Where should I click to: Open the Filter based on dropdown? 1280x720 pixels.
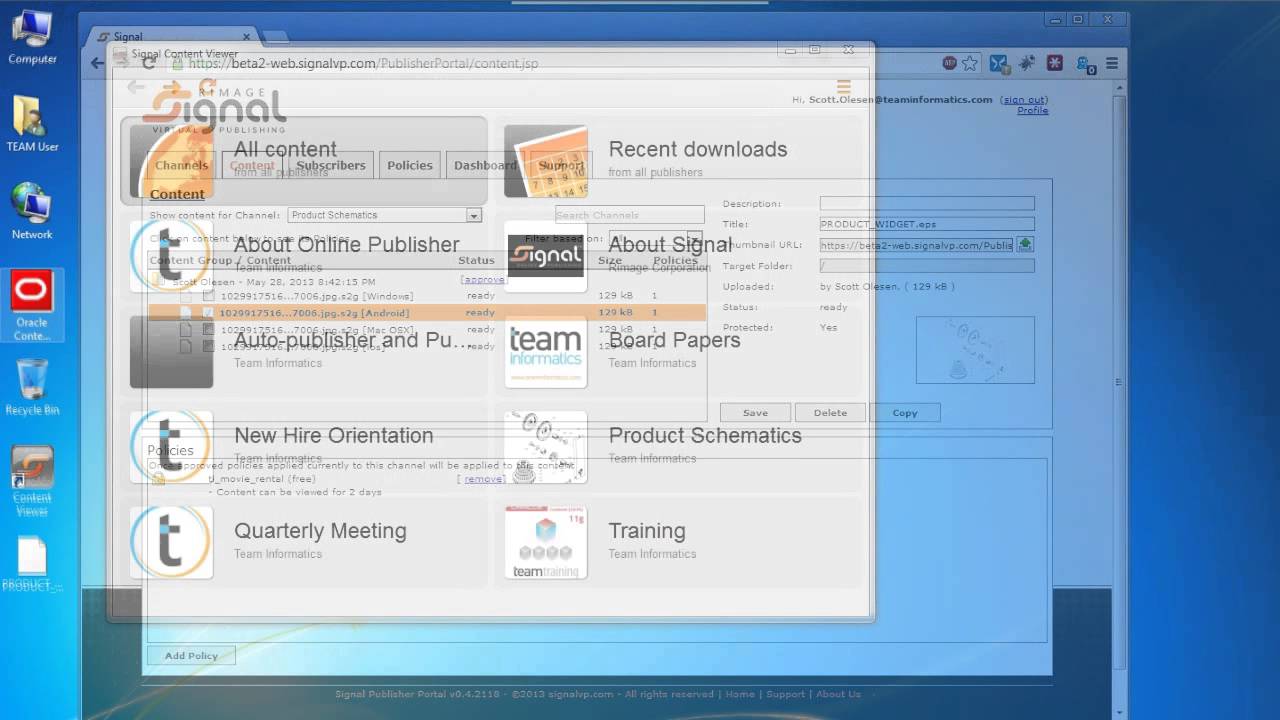655,239
